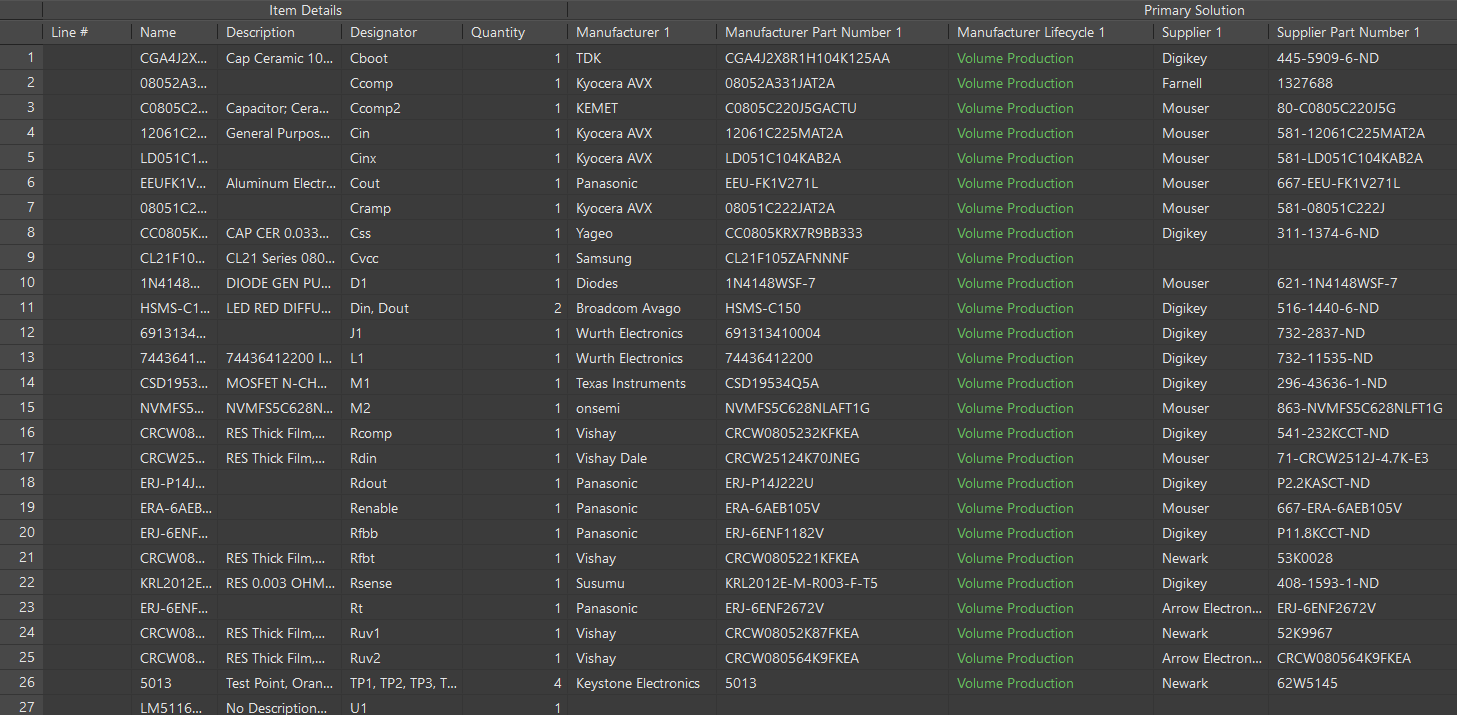Click the Aluminum Electr... description cell
The height and width of the screenshot is (715, 1457).
point(279,183)
